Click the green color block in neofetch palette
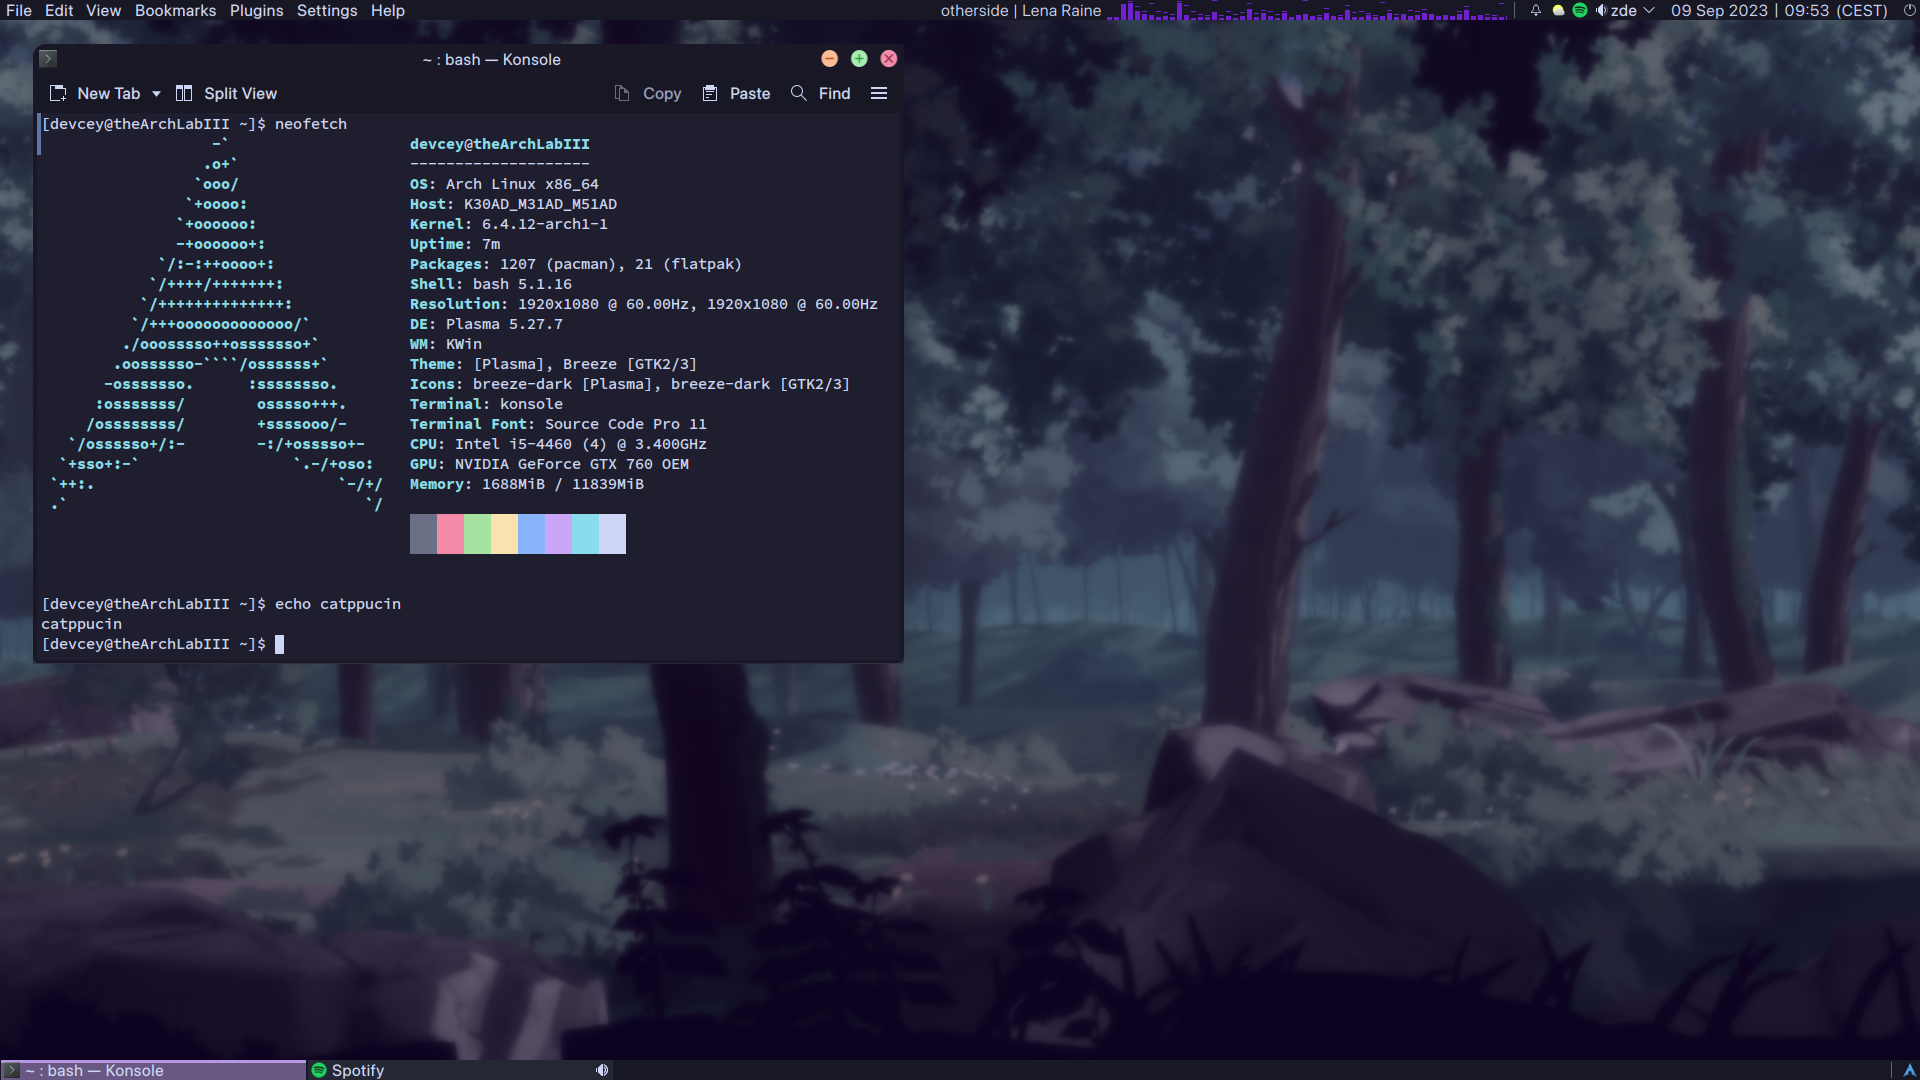1920x1080 pixels. click(x=477, y=534)
